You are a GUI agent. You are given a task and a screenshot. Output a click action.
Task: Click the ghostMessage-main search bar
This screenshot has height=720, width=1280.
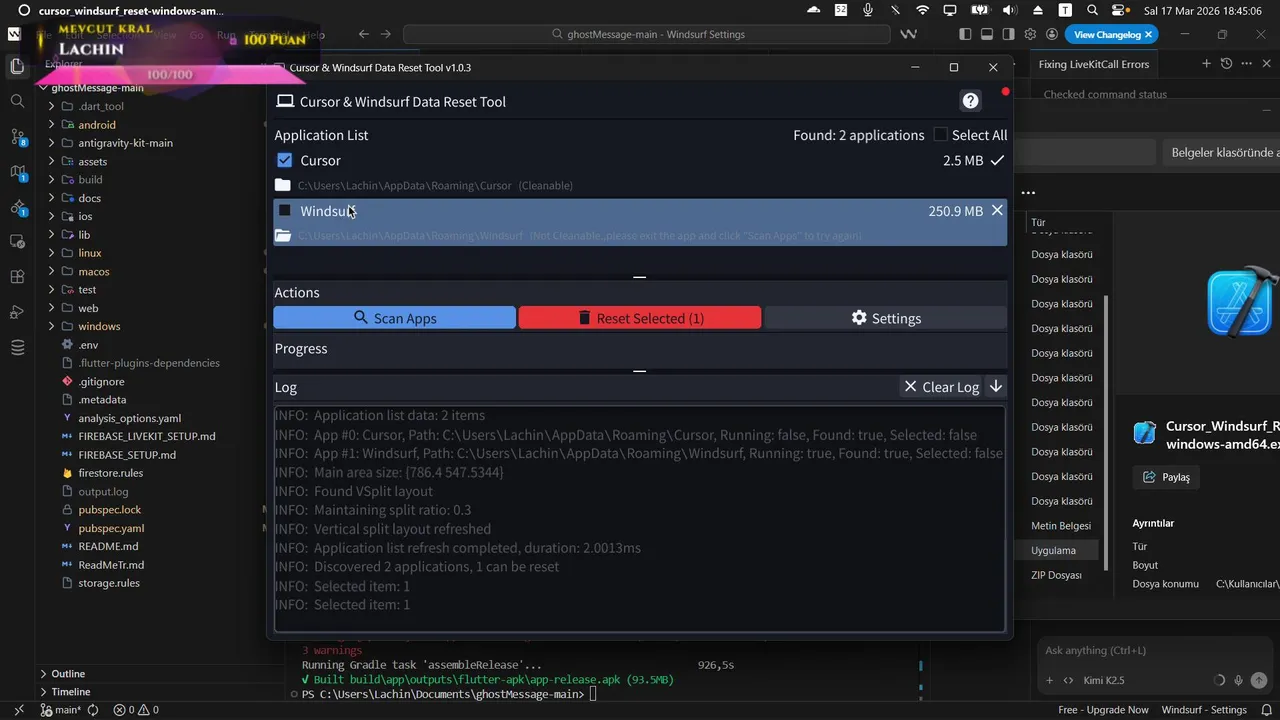coord(647,34)
